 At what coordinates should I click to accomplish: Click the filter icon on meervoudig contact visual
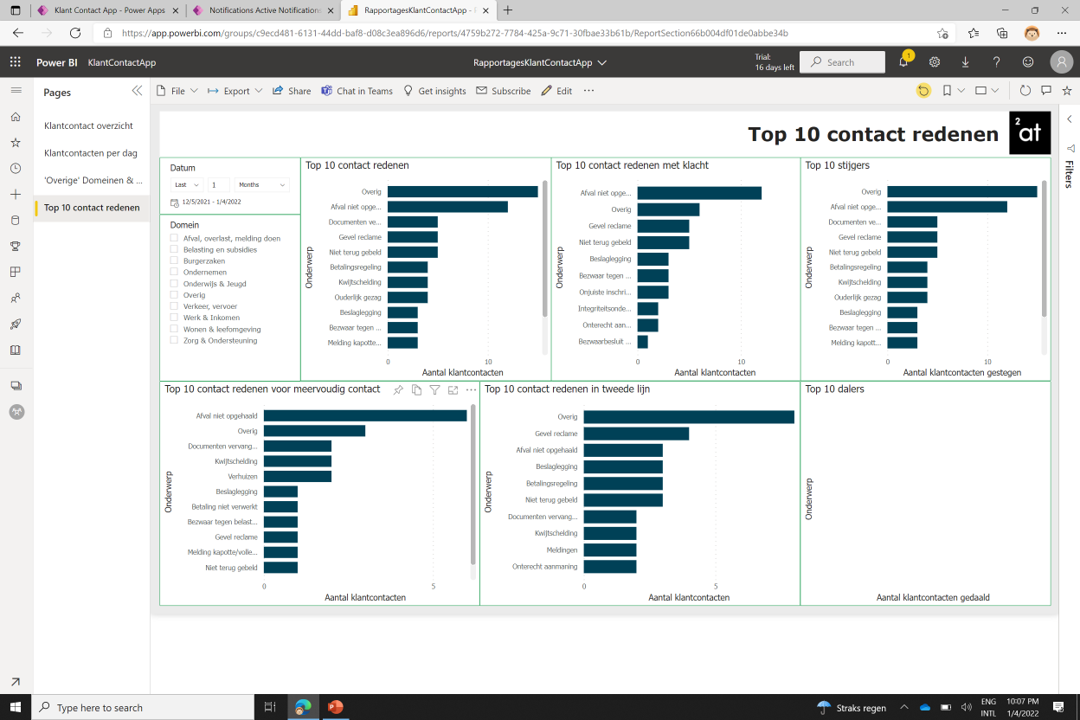(435, 390)
